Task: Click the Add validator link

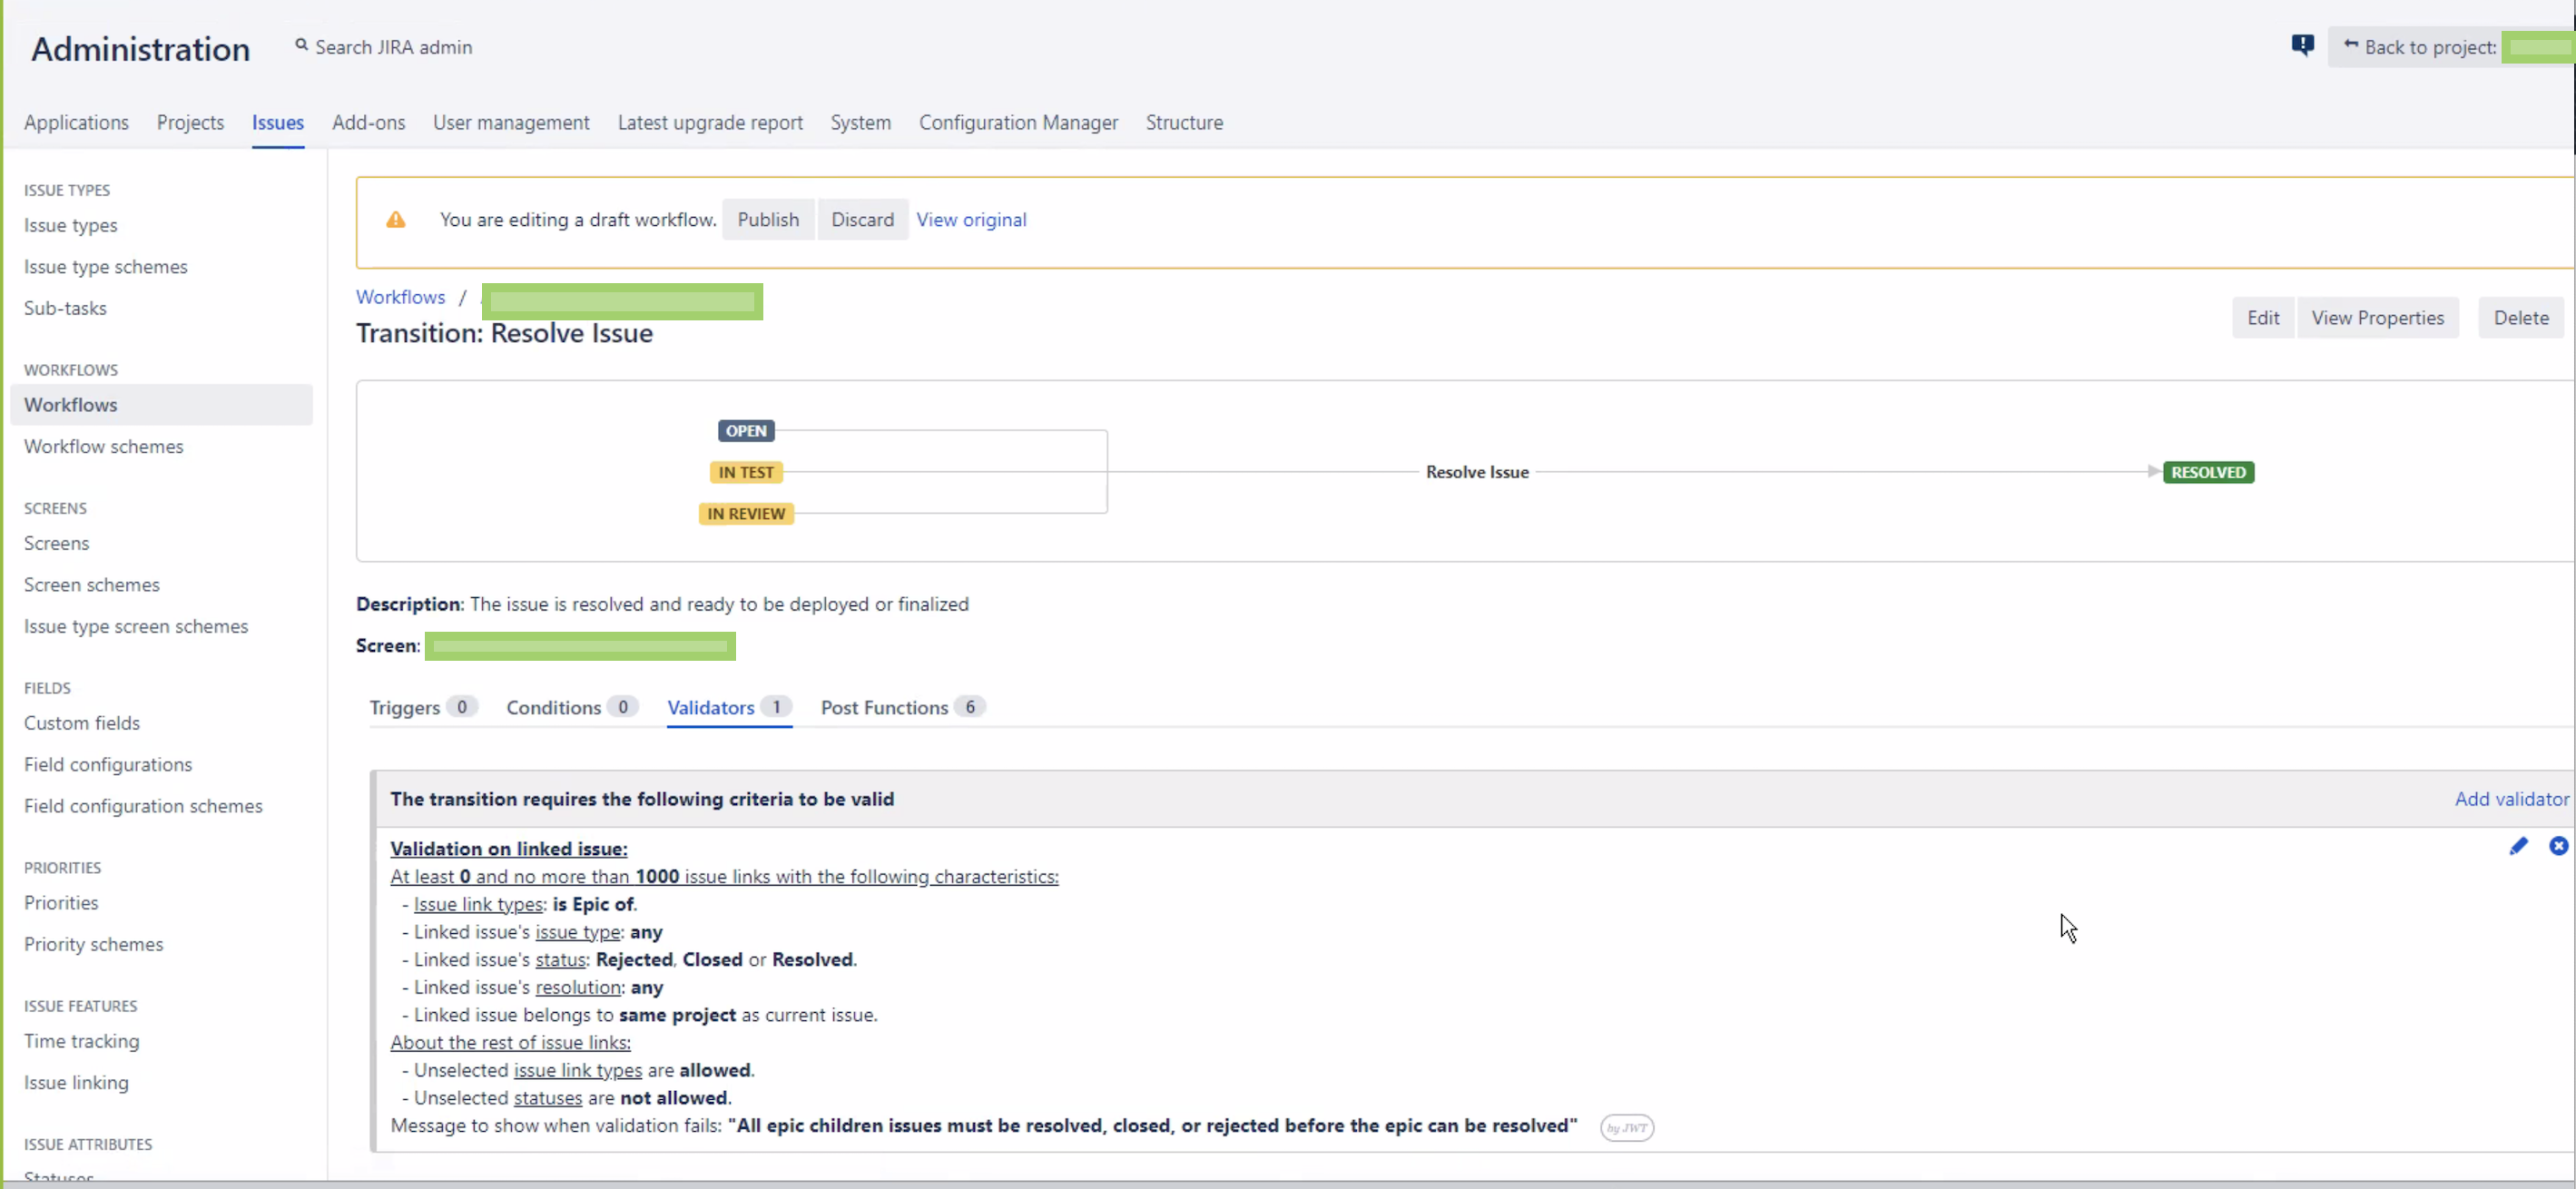Action: tap(2511, 799)
